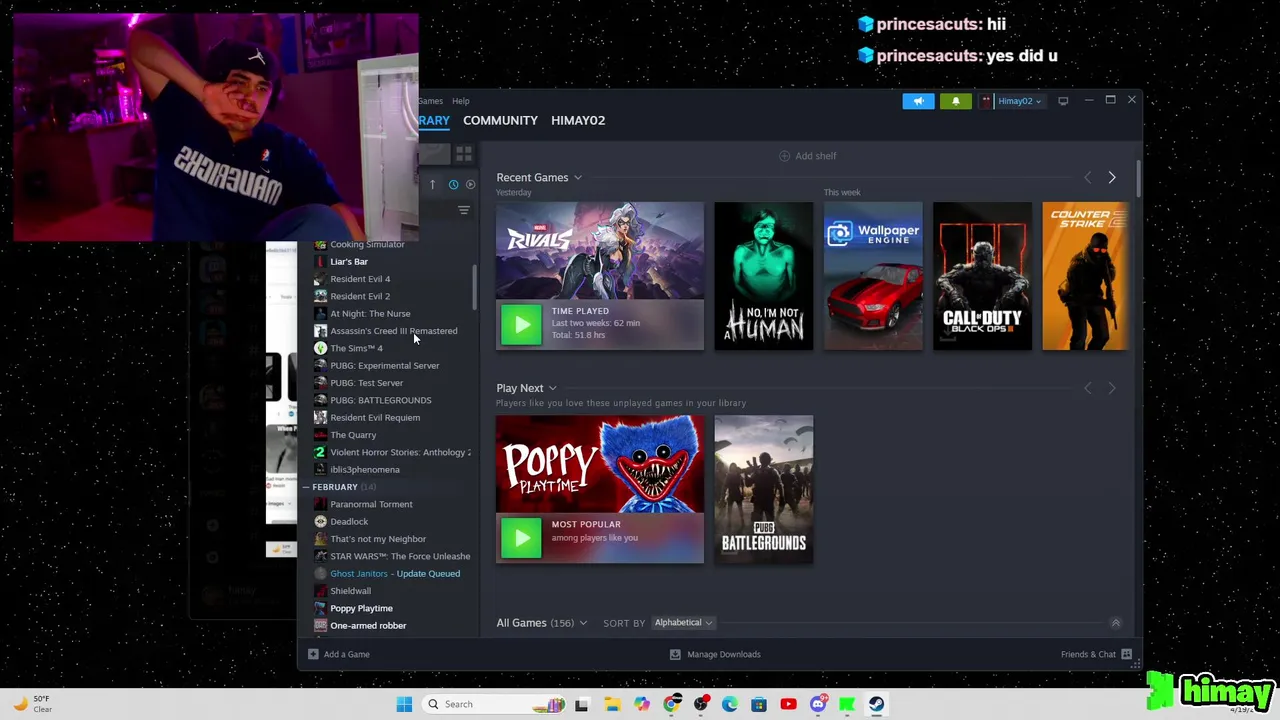Open Sort By Alphabetical dropdown
Image resolution: width=1280 pixels, height=720 pixels.
(683, 623)
